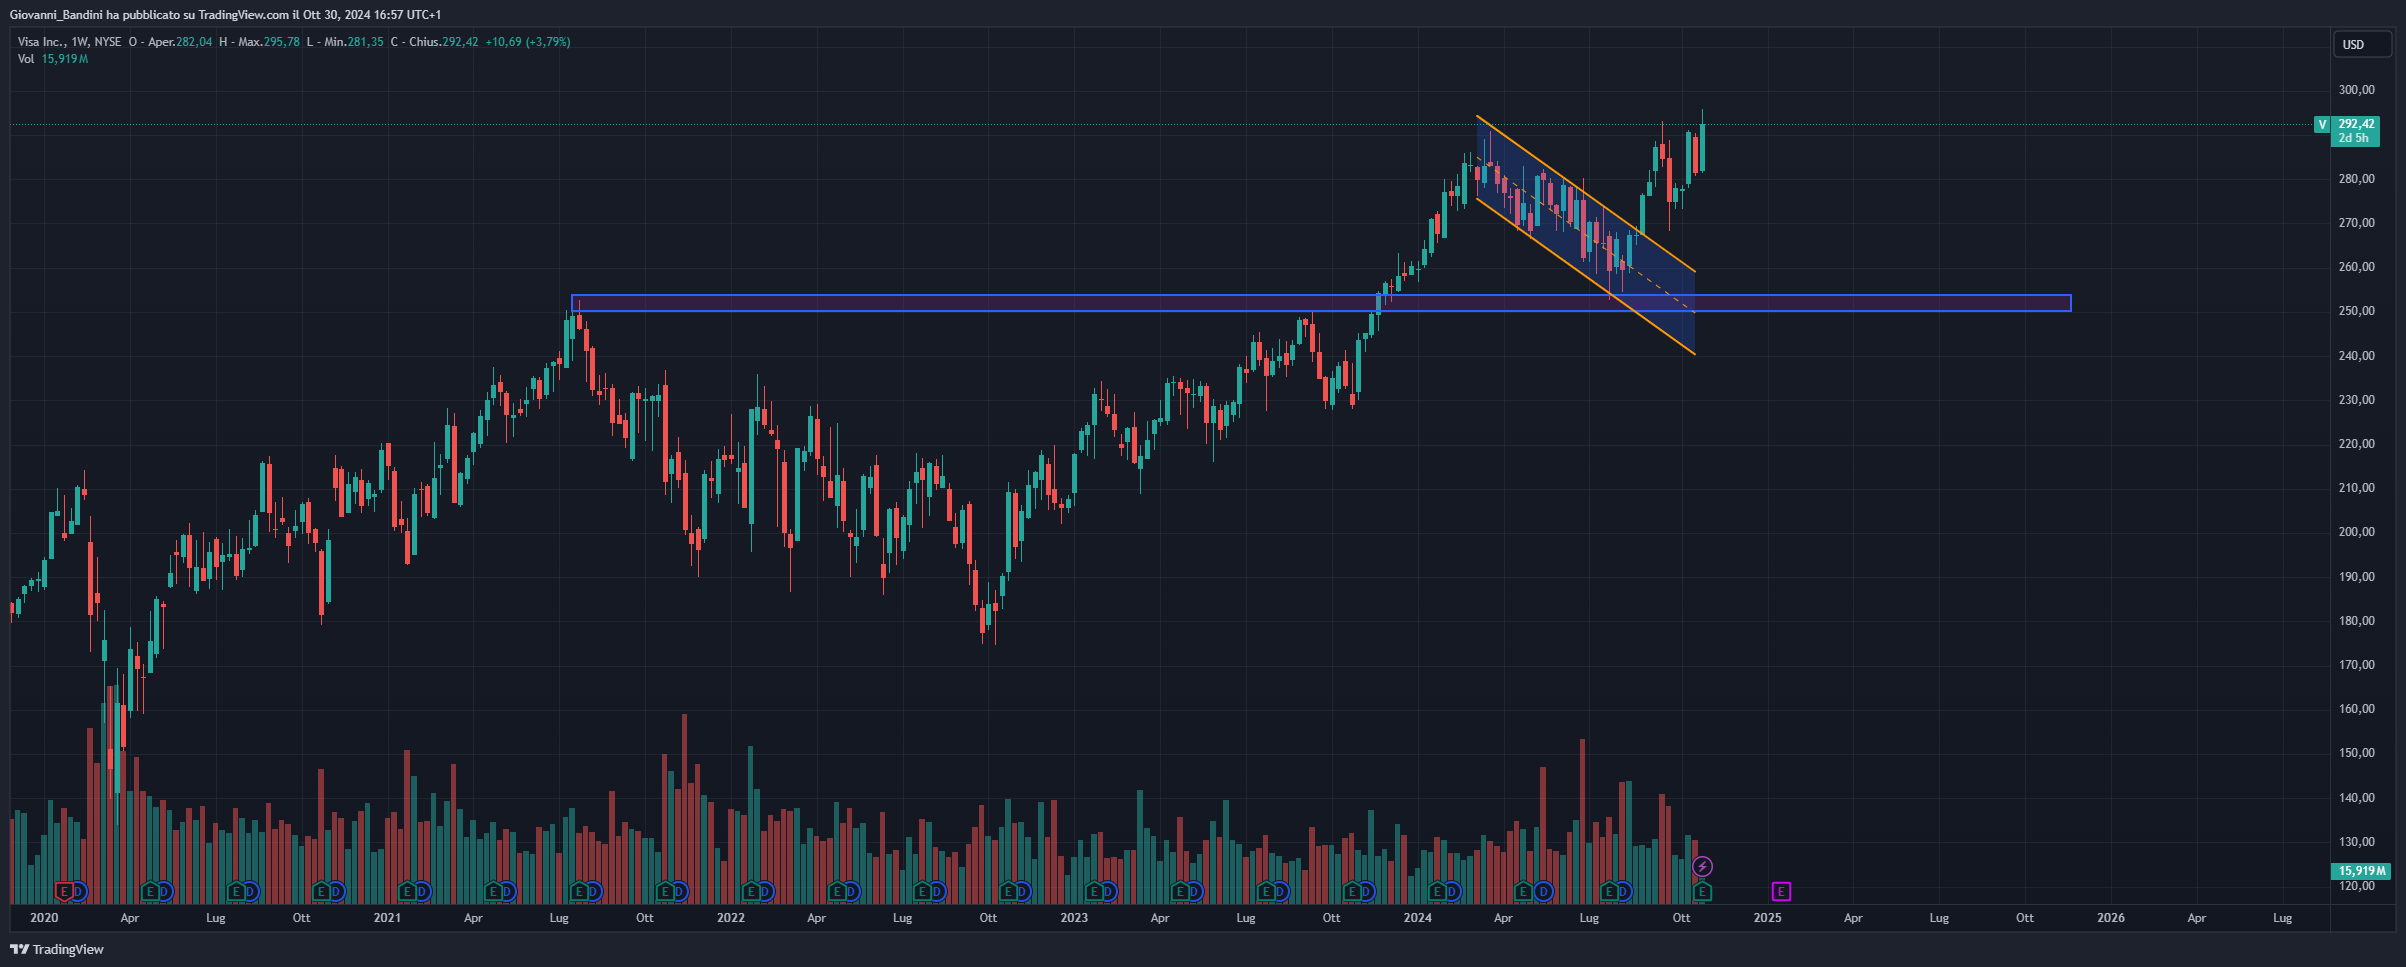Click the purple lightning news icon
This screenshot has height=967, width=2406.
tap(1702, 866)
